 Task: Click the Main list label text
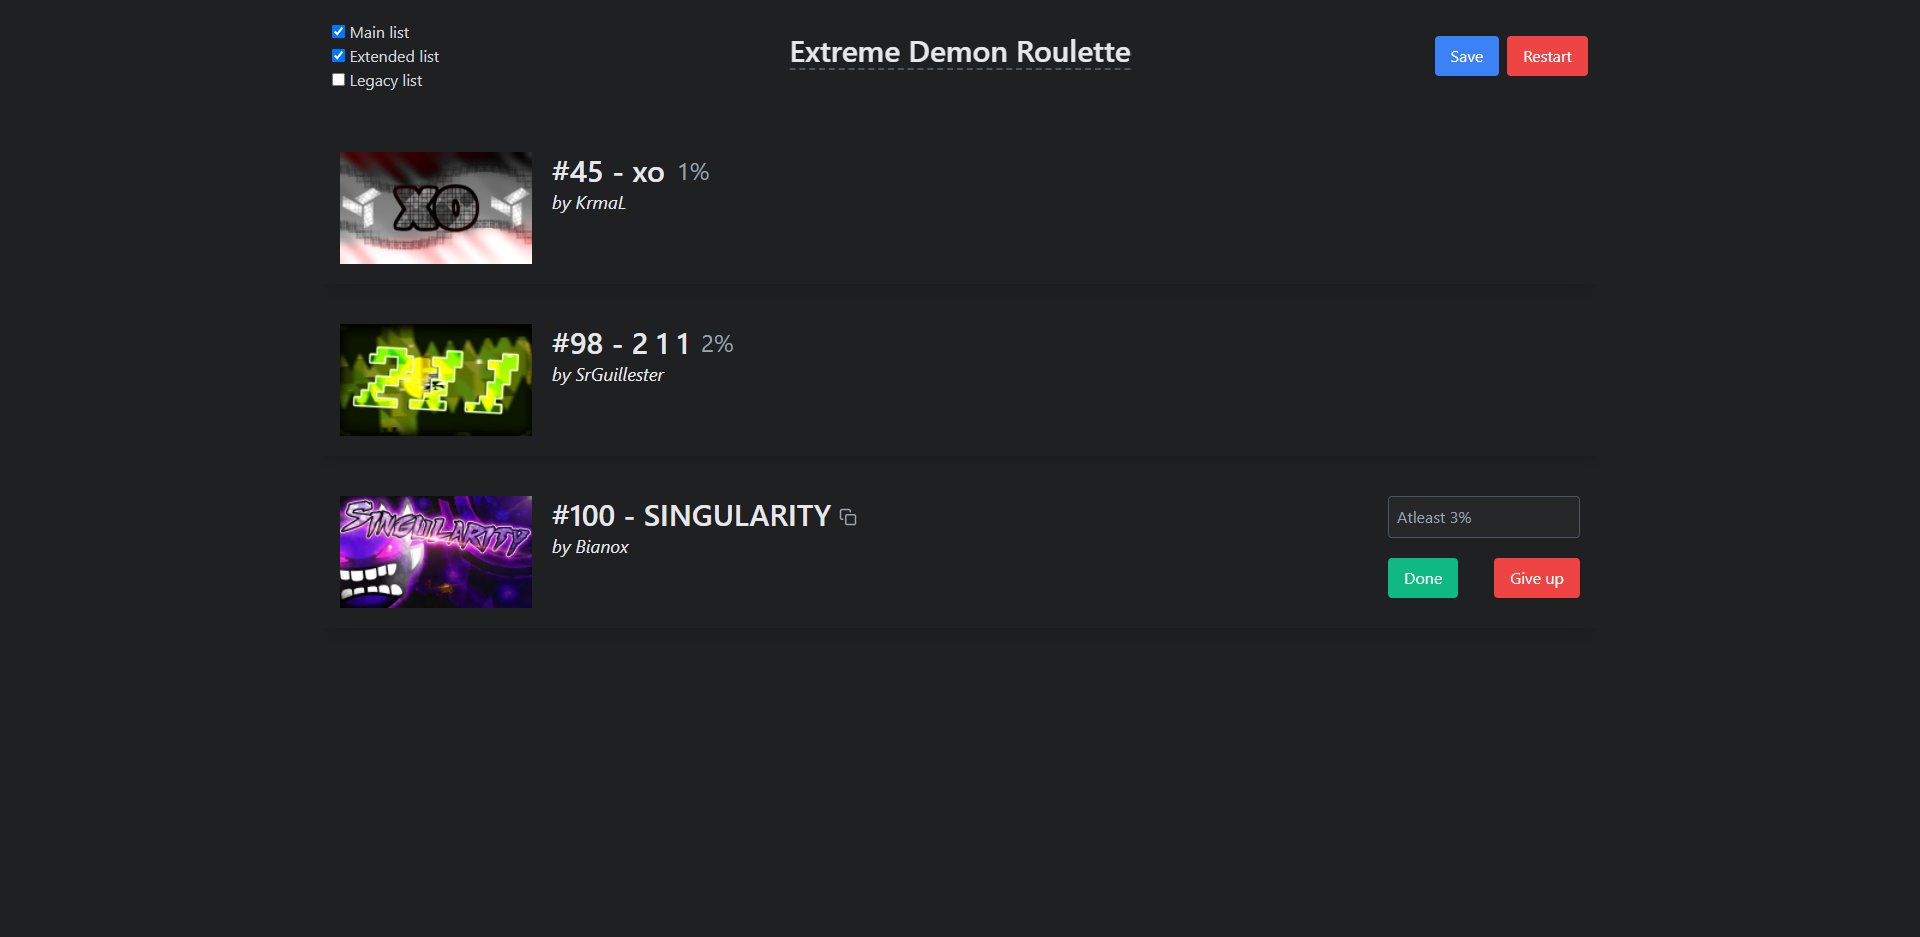tap(379, 32)
